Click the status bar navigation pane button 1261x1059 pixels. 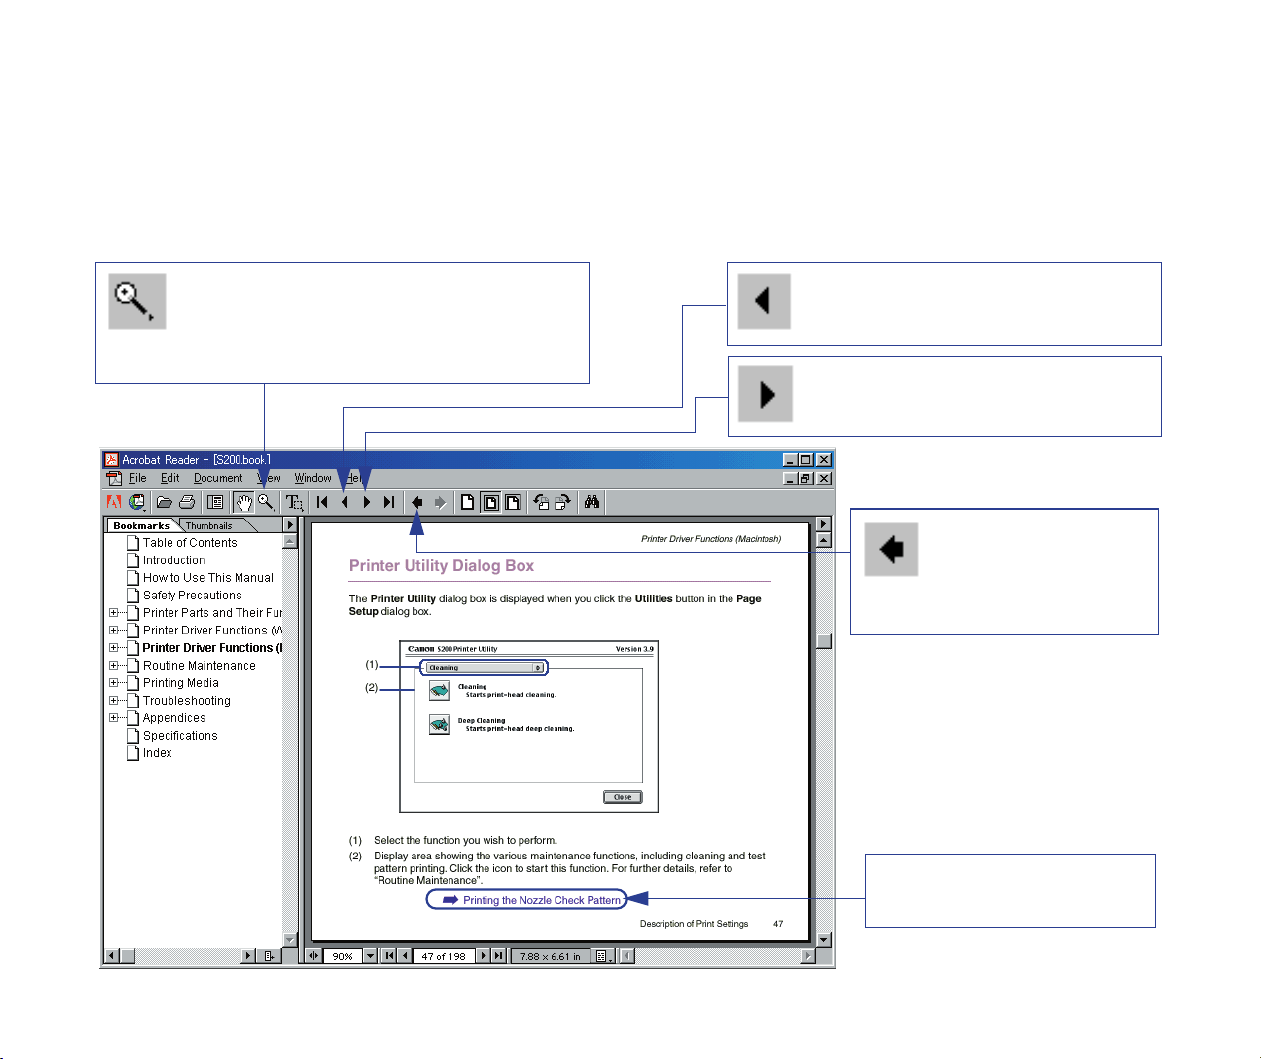pos(314,956)
